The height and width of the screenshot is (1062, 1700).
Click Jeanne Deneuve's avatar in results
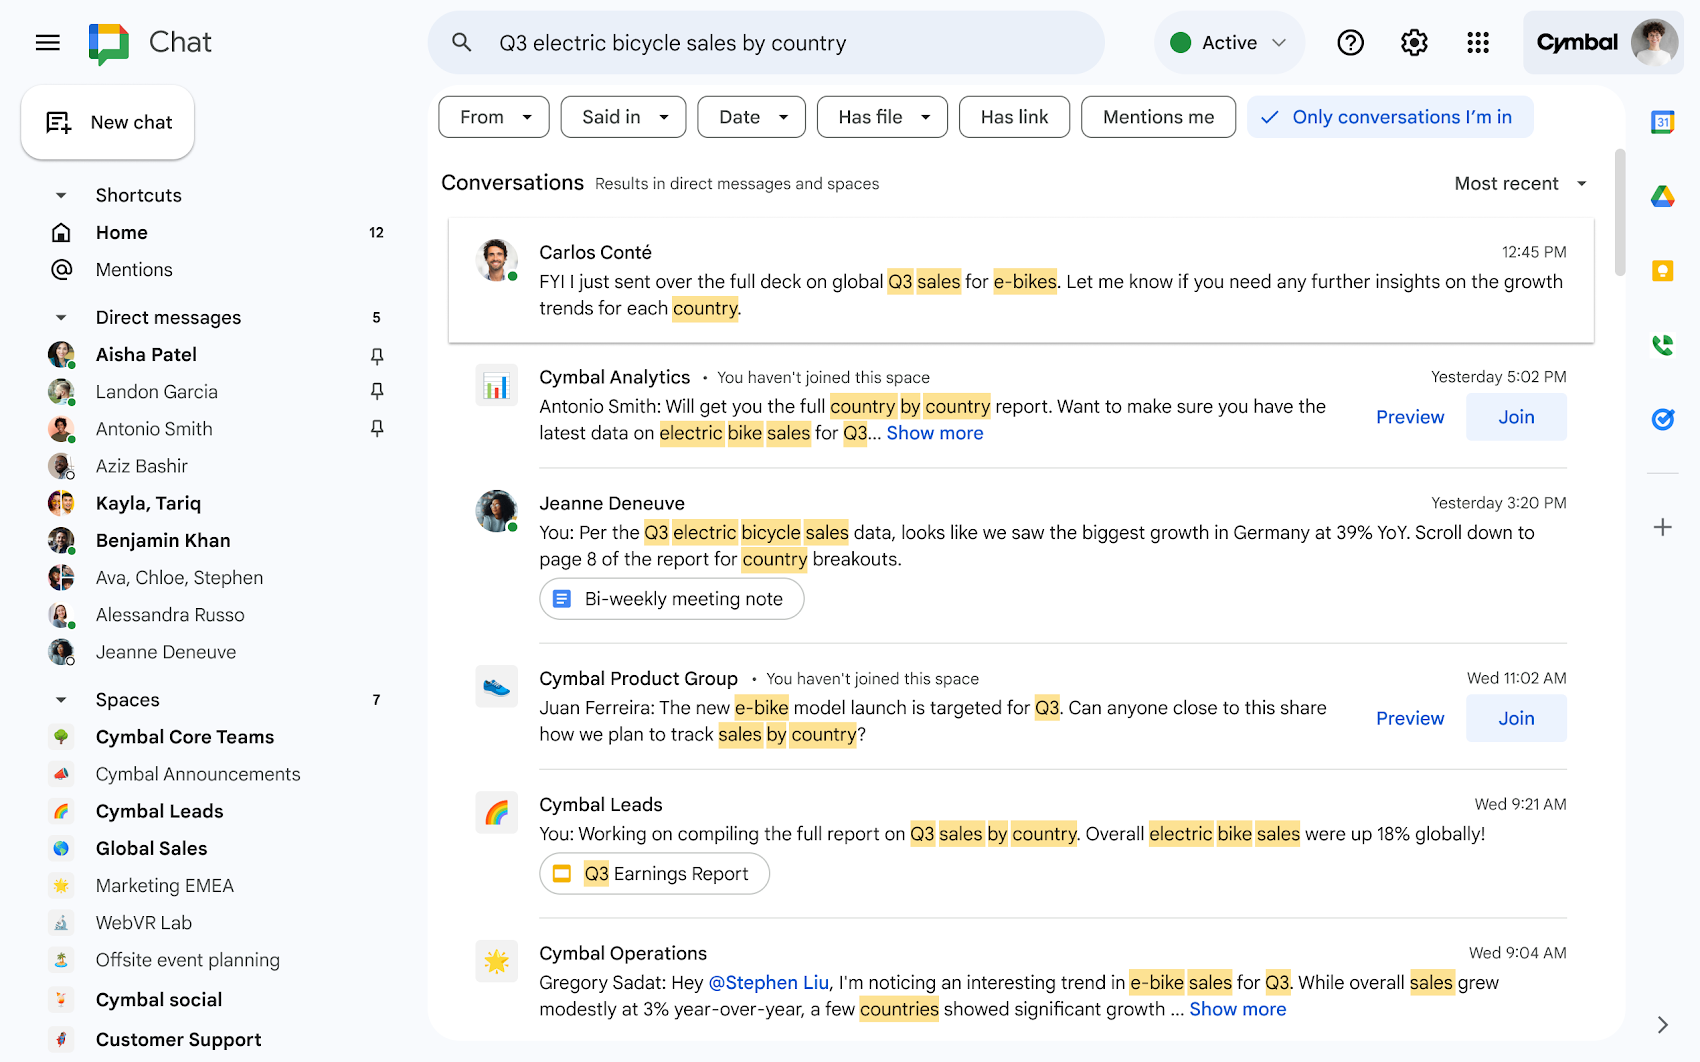496,511
